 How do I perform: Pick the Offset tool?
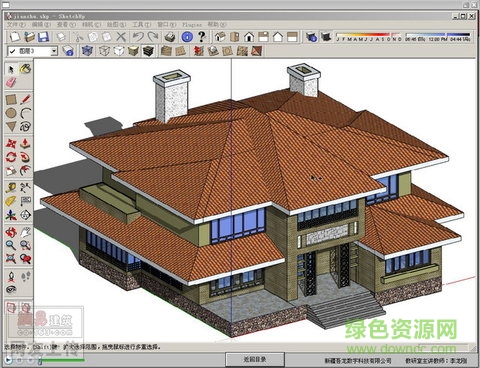[25, 171]
